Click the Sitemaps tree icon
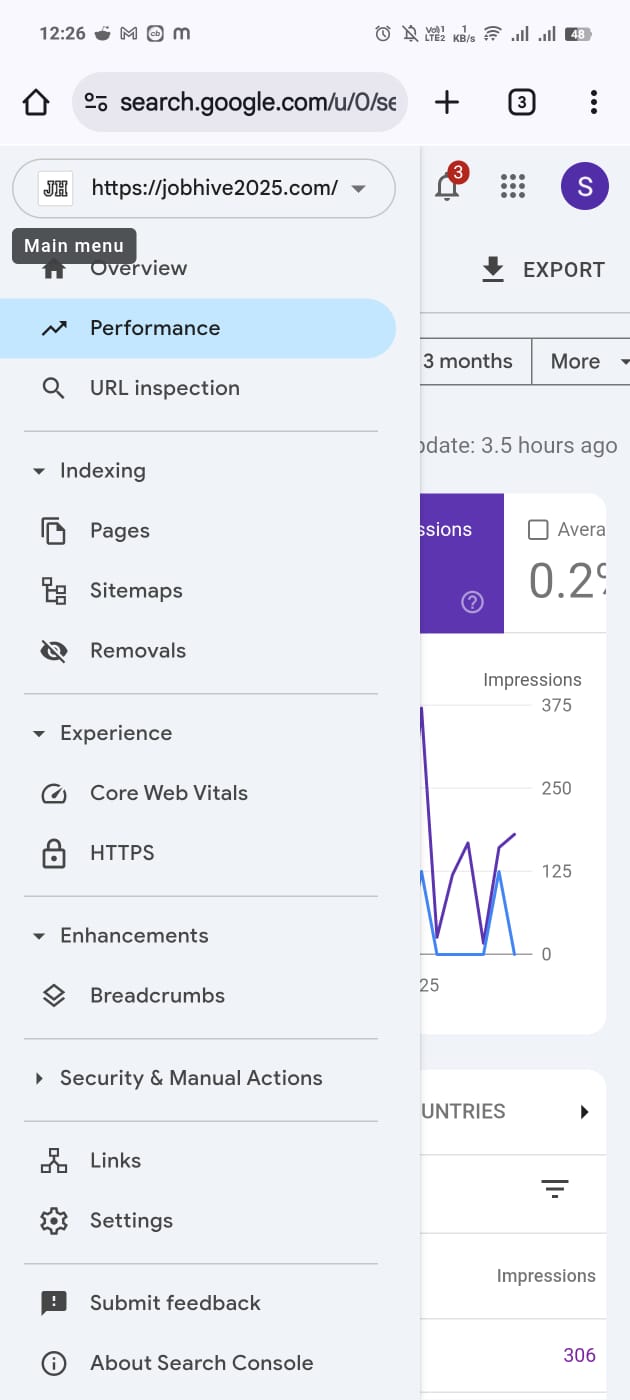The image size is (630, 1400). (54, 591)
